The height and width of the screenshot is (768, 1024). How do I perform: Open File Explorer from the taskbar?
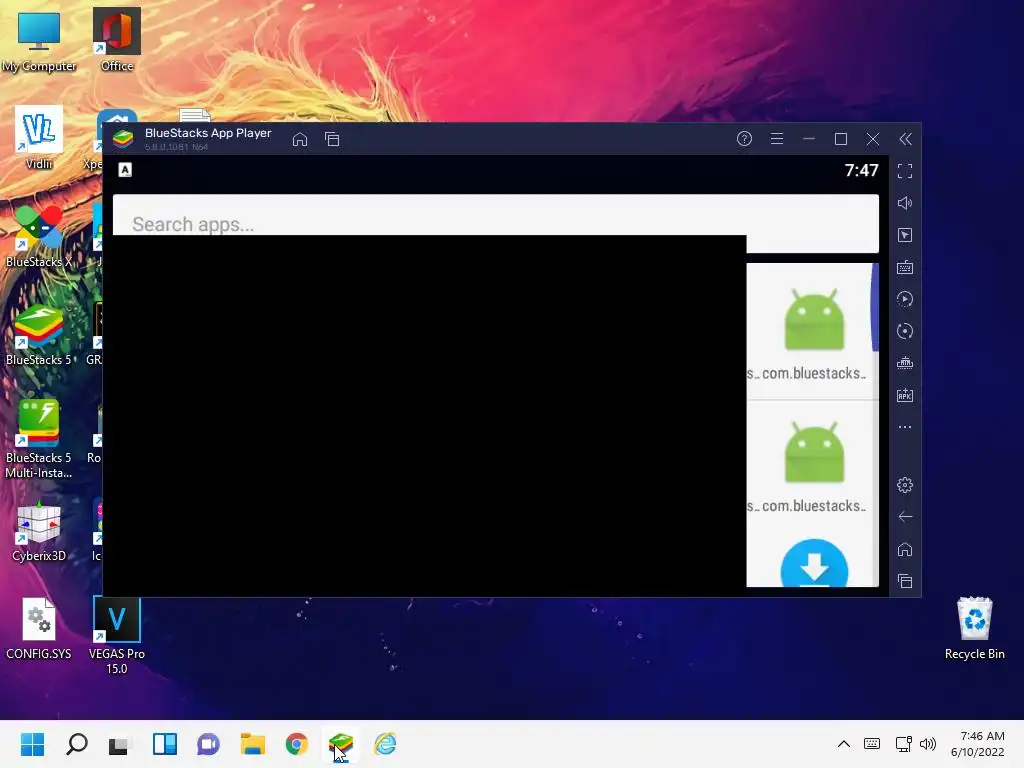(253, 744)
